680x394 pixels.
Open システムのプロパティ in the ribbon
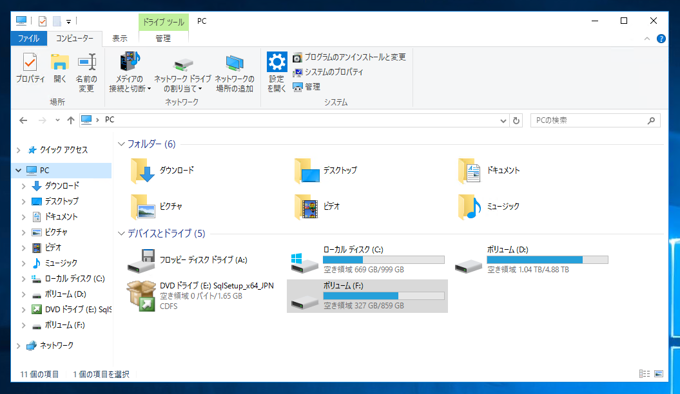tap(328, 72)
